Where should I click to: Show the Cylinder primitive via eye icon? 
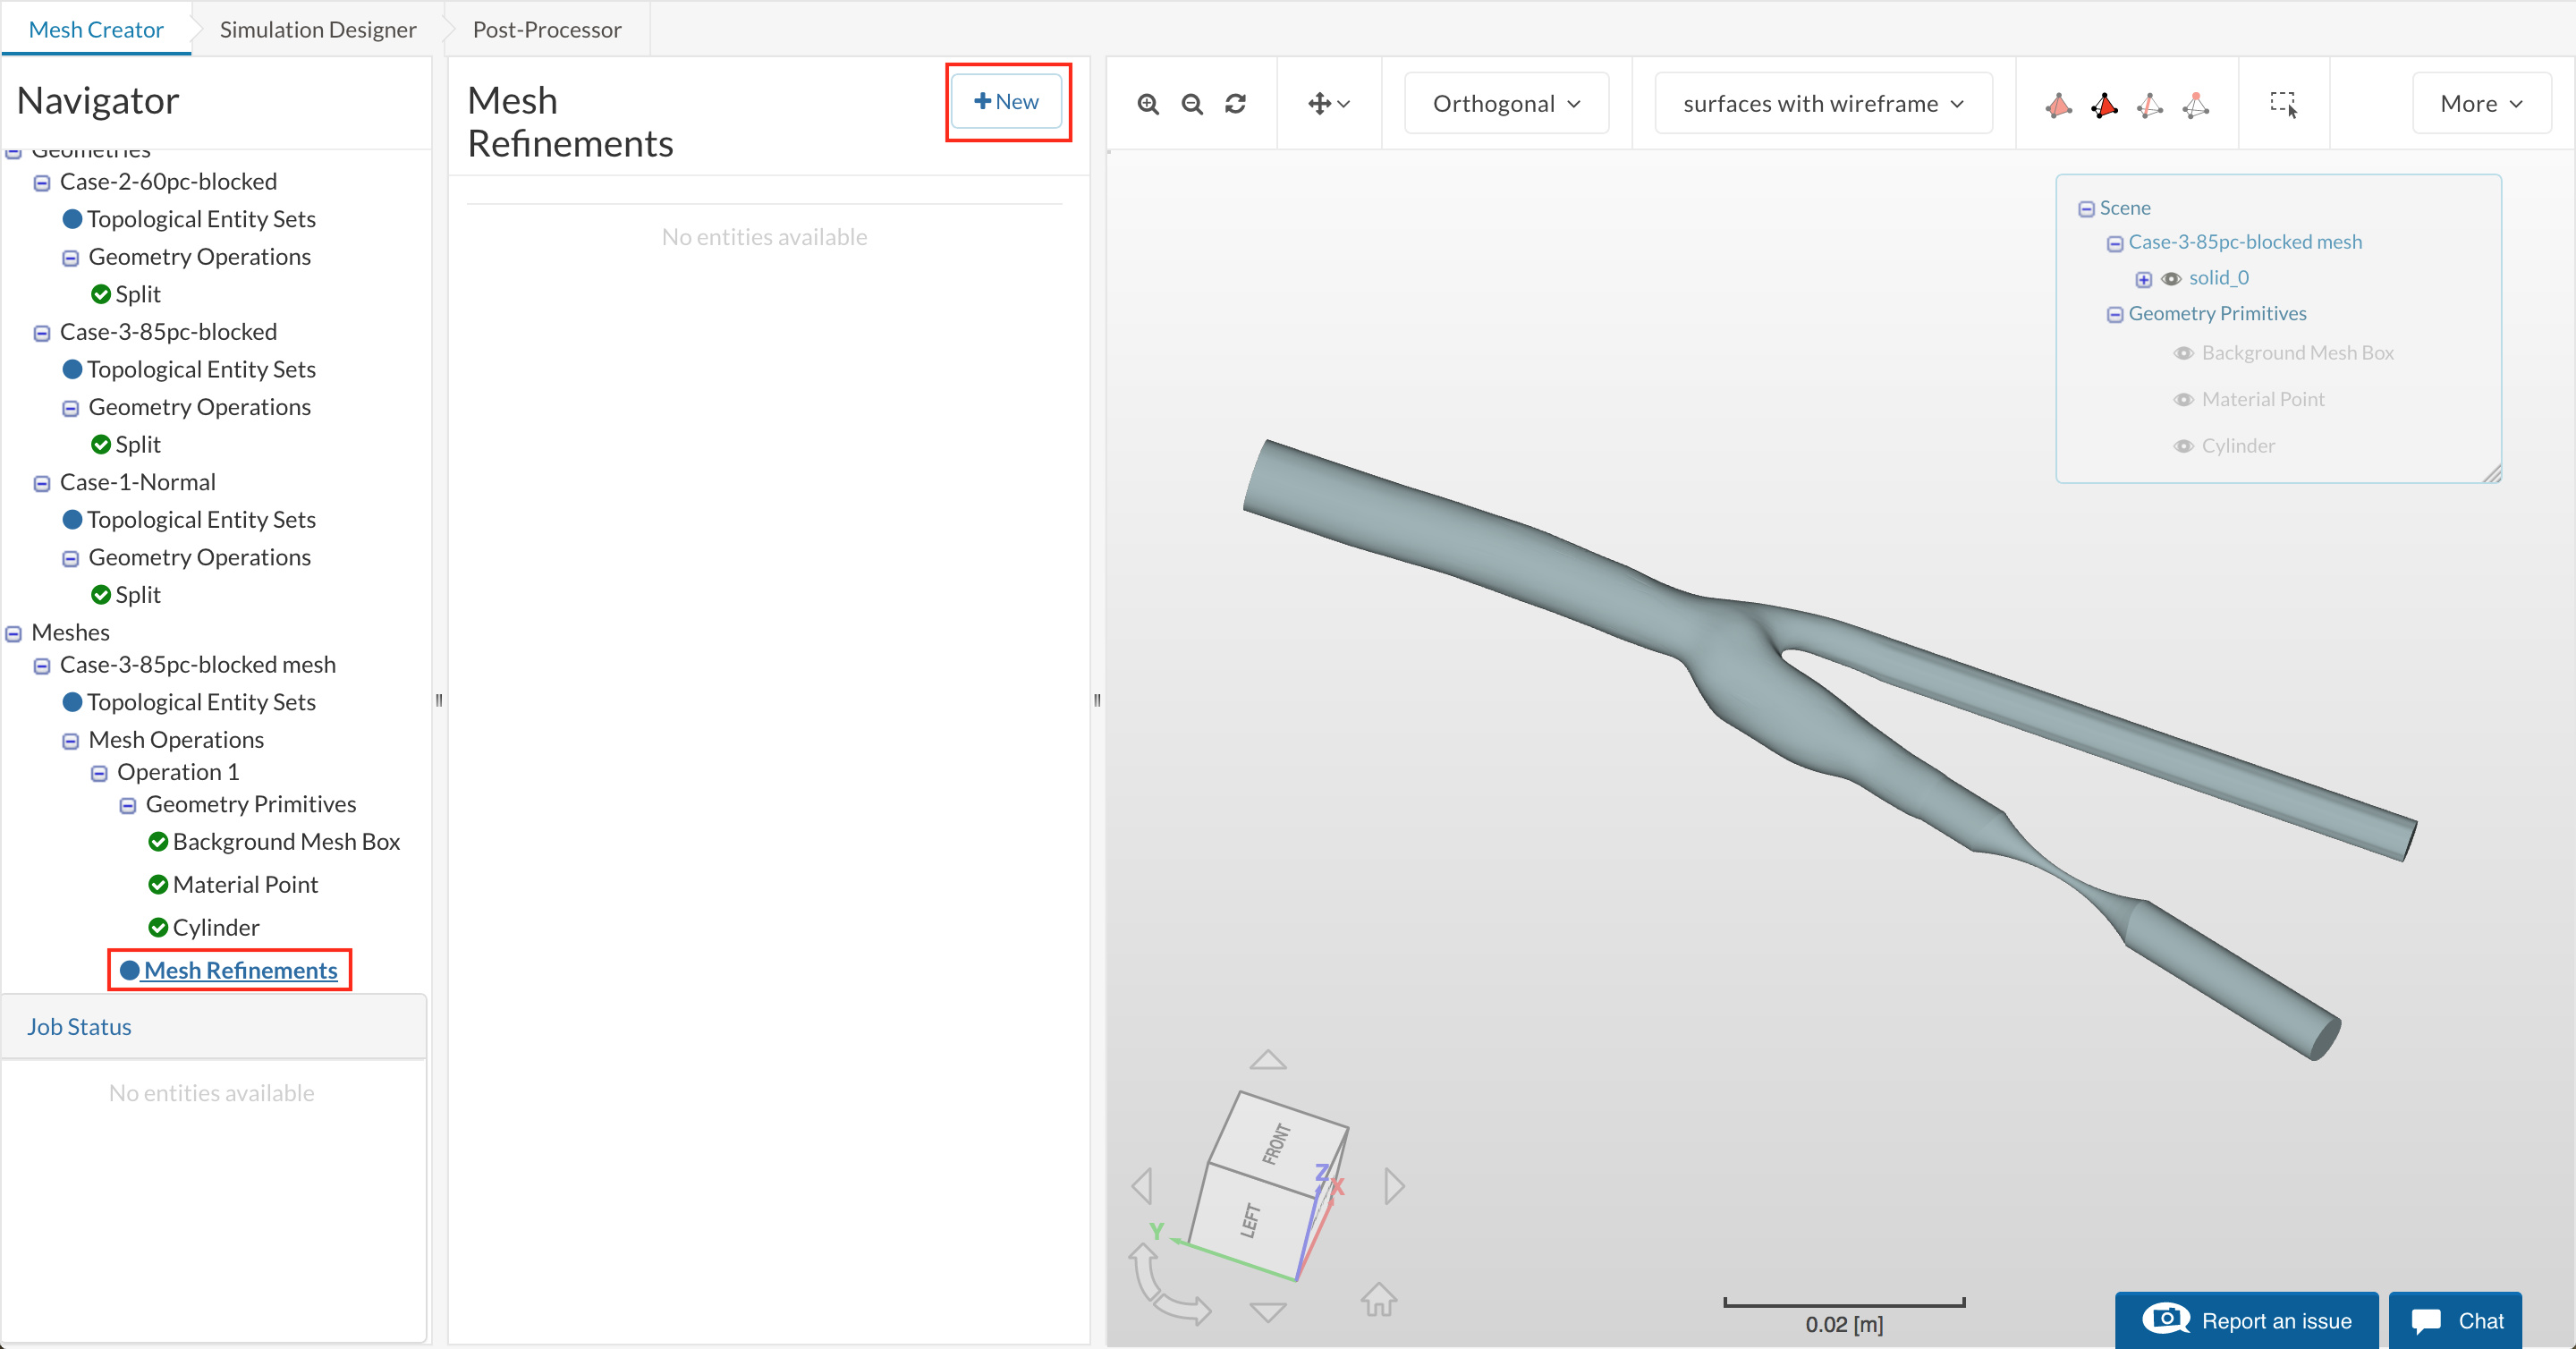pyautogui.click(x=2184, y=446)
